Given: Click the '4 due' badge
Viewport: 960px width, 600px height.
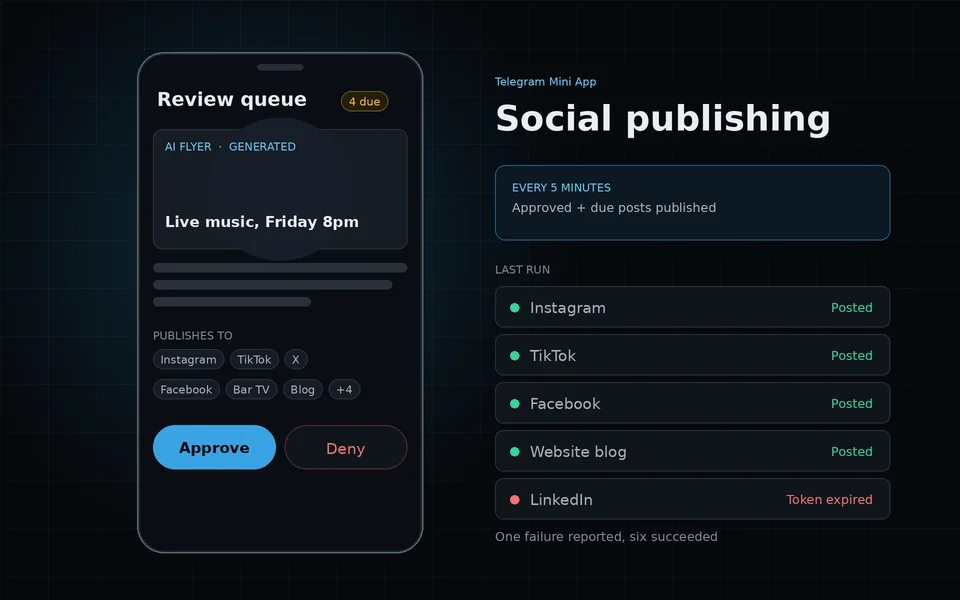Looking at the screenshot, I should 364,102.
